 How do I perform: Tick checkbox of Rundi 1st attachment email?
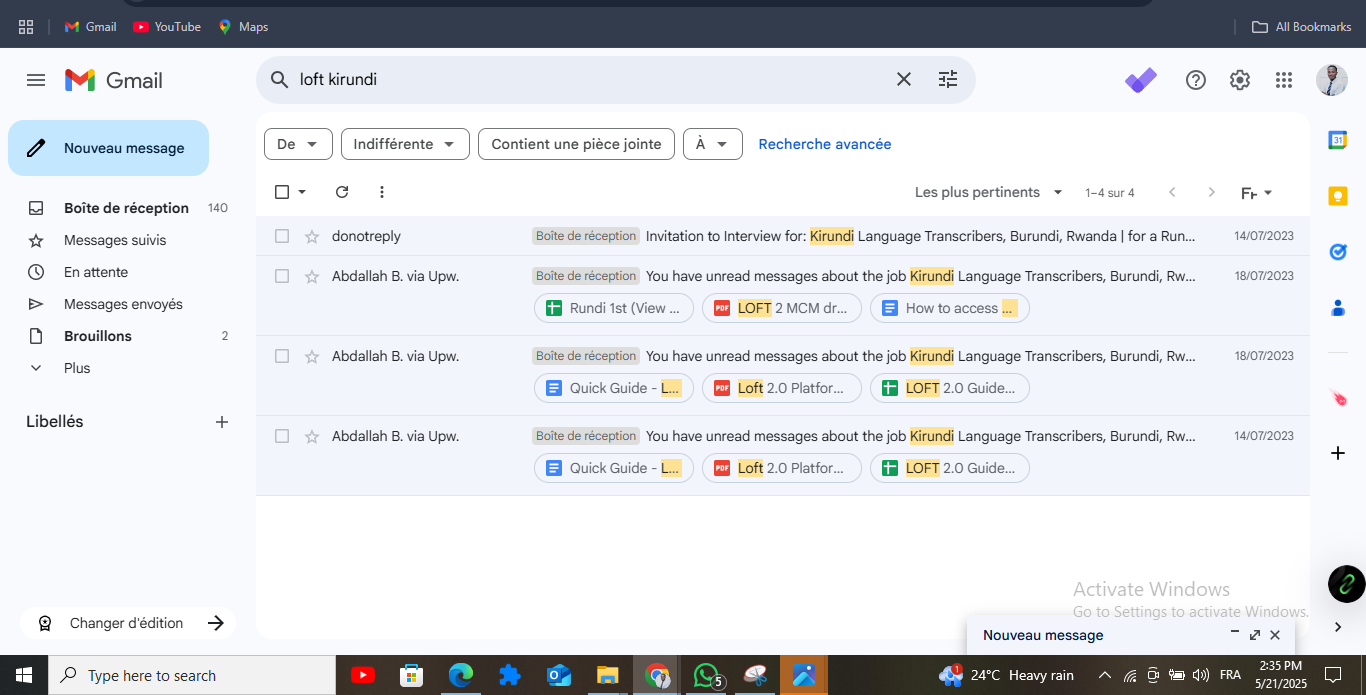coord(282,276)
